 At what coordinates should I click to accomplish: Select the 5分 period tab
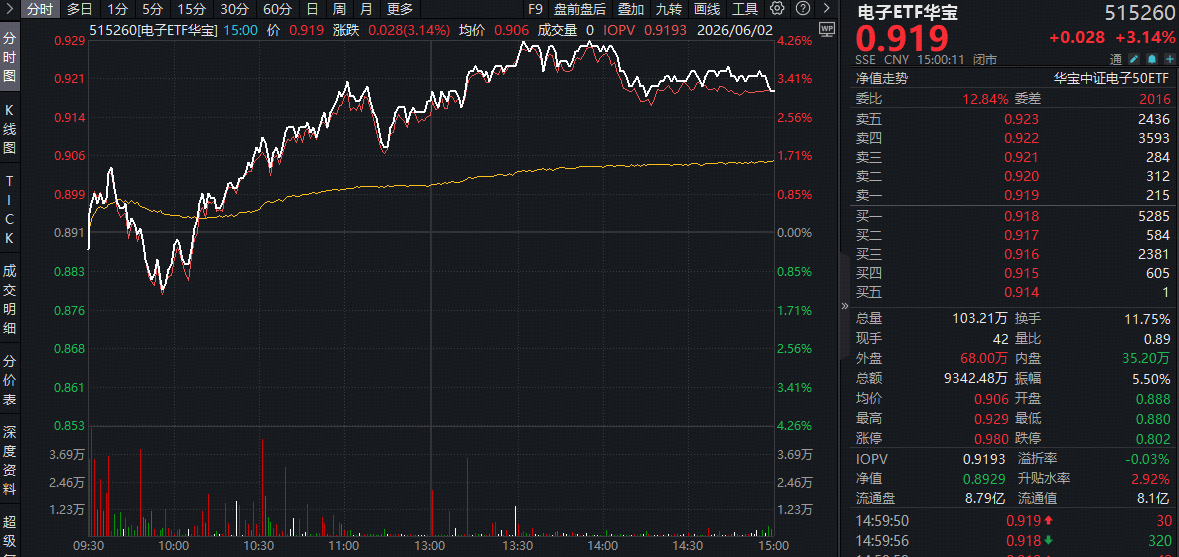point(153,9)
